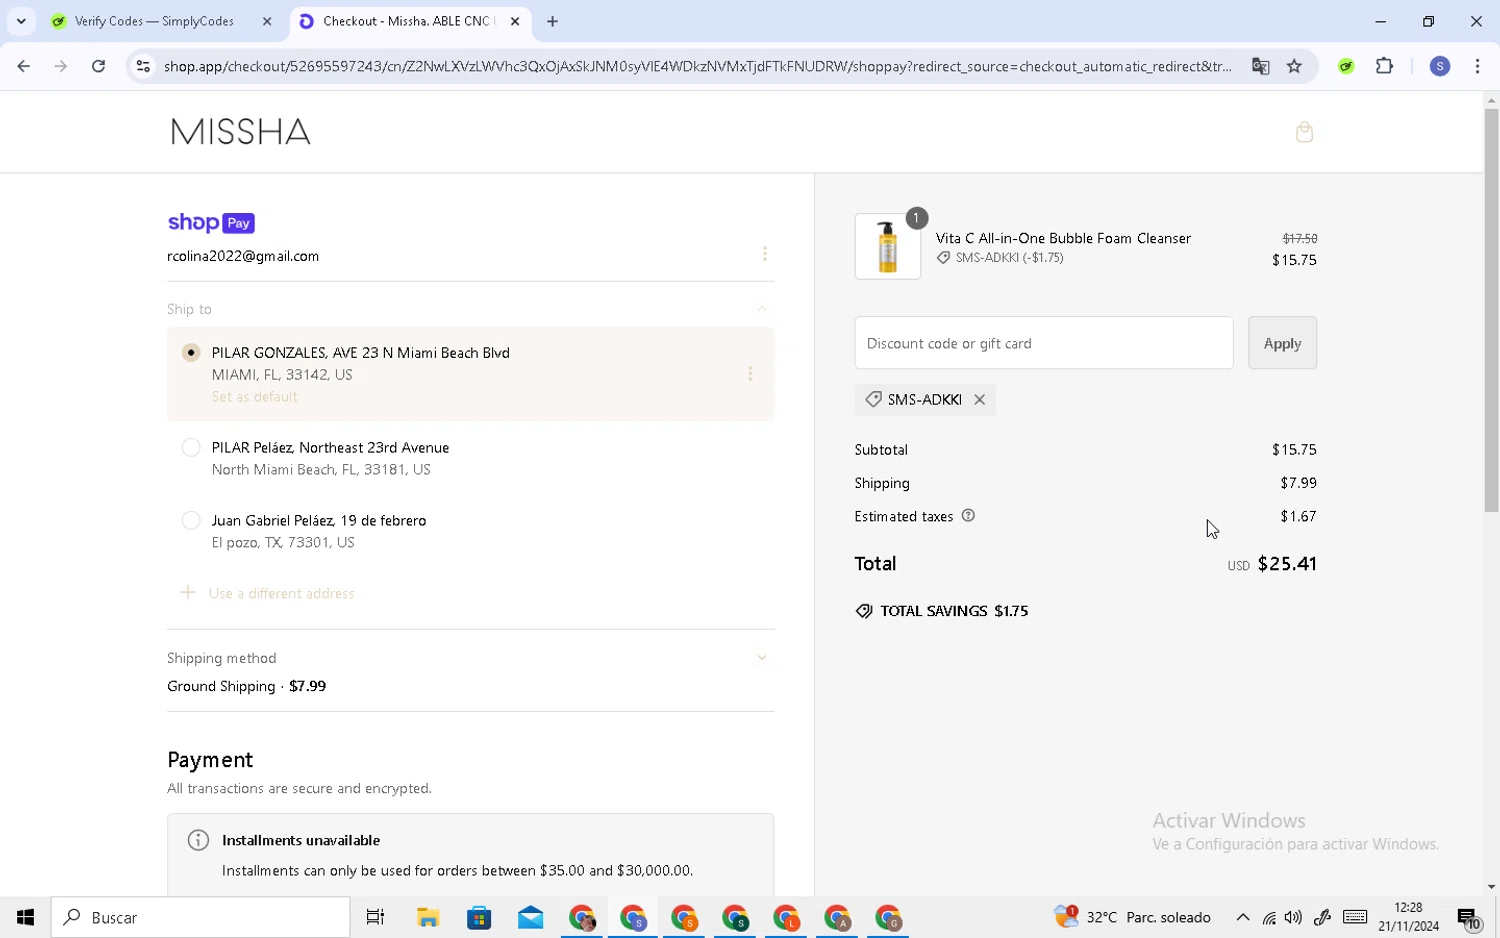View site information icon in address bar
1500x938 pixels.
point(143,66)
